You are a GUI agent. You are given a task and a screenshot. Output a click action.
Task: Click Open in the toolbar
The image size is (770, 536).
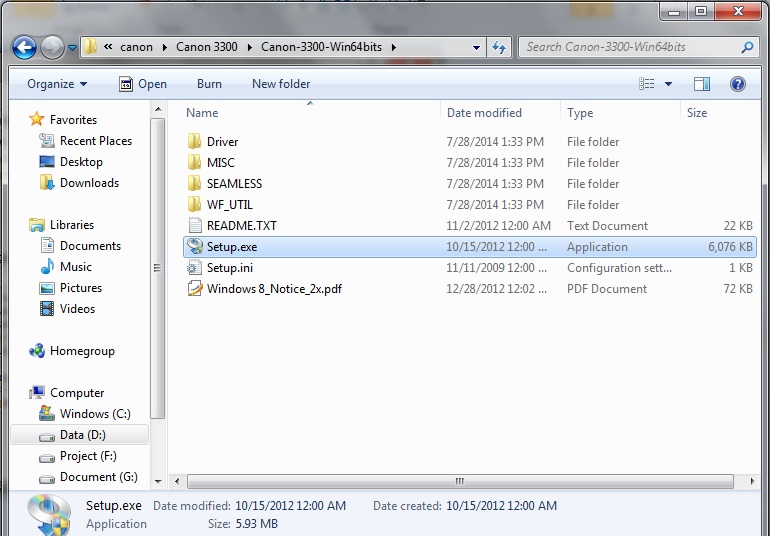pyautogui.click(x=143, y=84)
